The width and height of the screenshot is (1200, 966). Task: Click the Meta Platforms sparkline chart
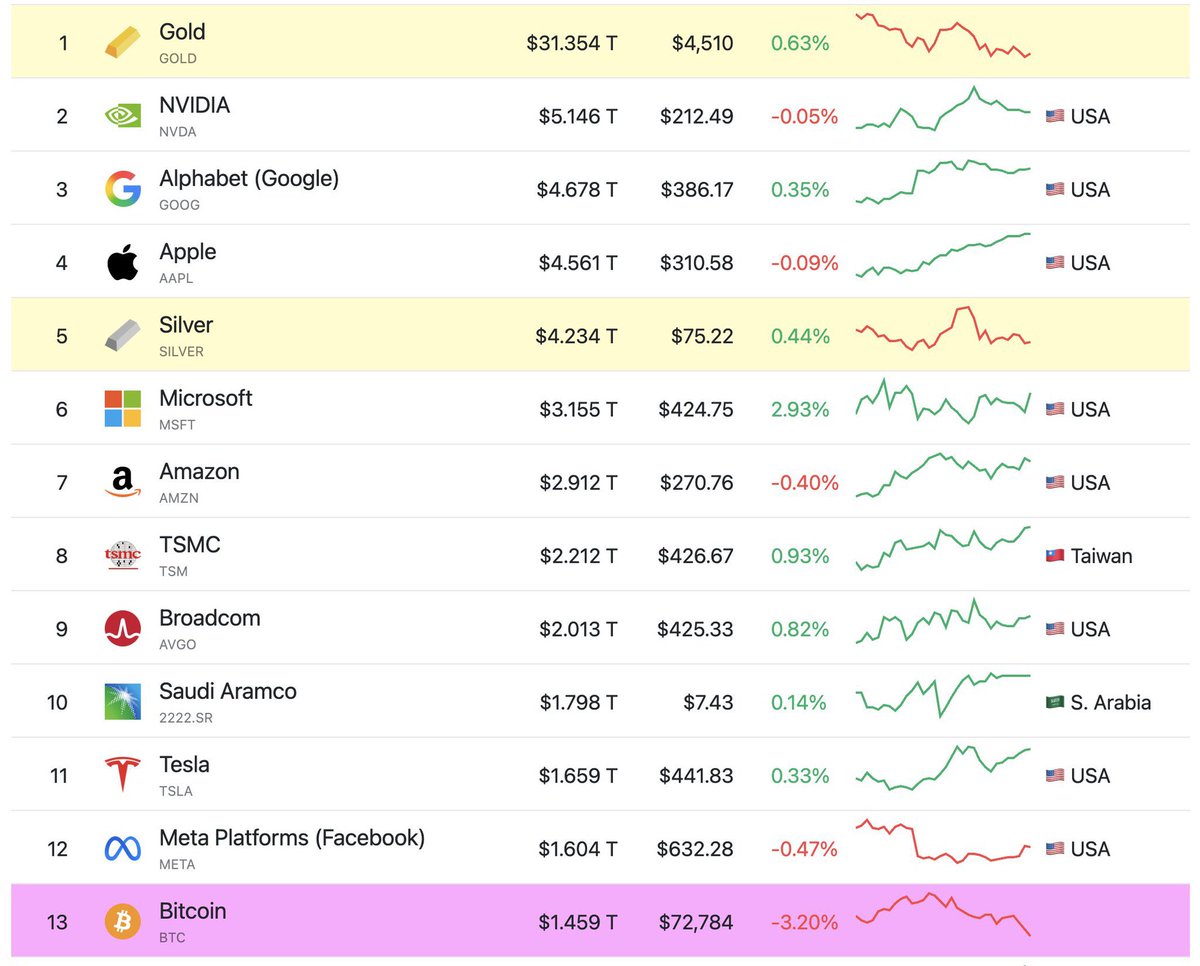(943, 842)
